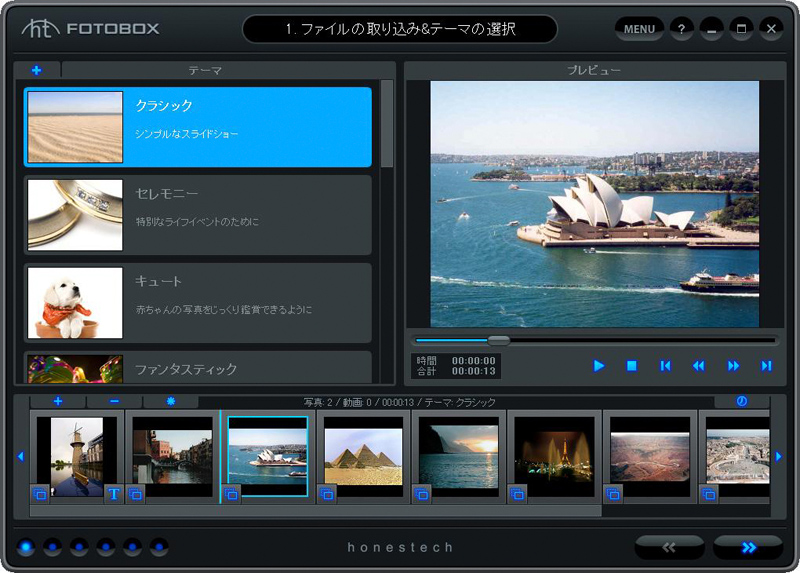Go to the second step indicator dot
This screenshot has height=573, width=800.
coord(52,547)
